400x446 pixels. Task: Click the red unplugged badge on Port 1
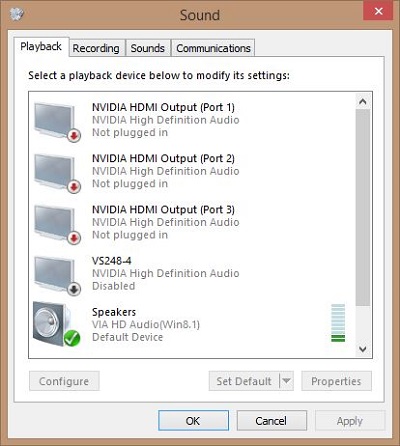74,136
